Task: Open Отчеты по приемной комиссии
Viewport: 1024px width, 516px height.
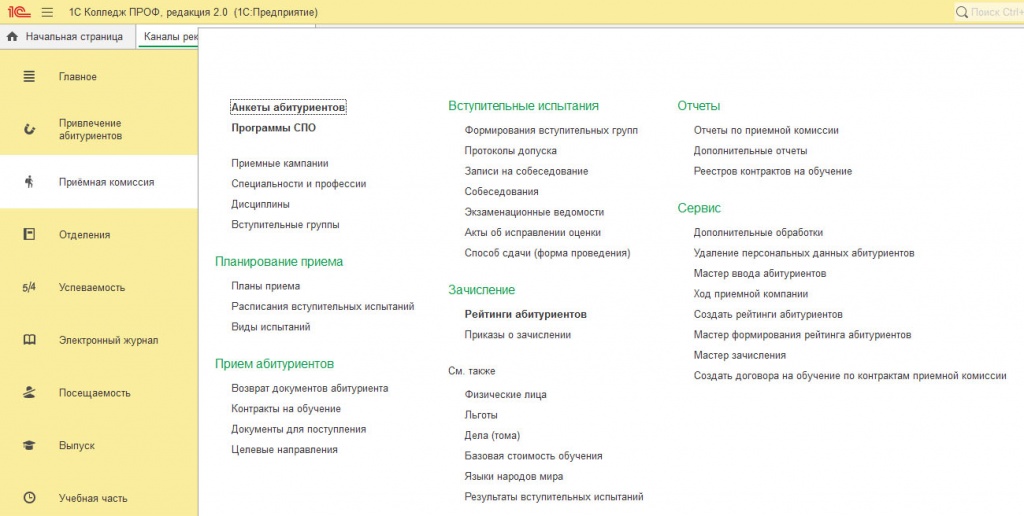Action: coord(765,131)
